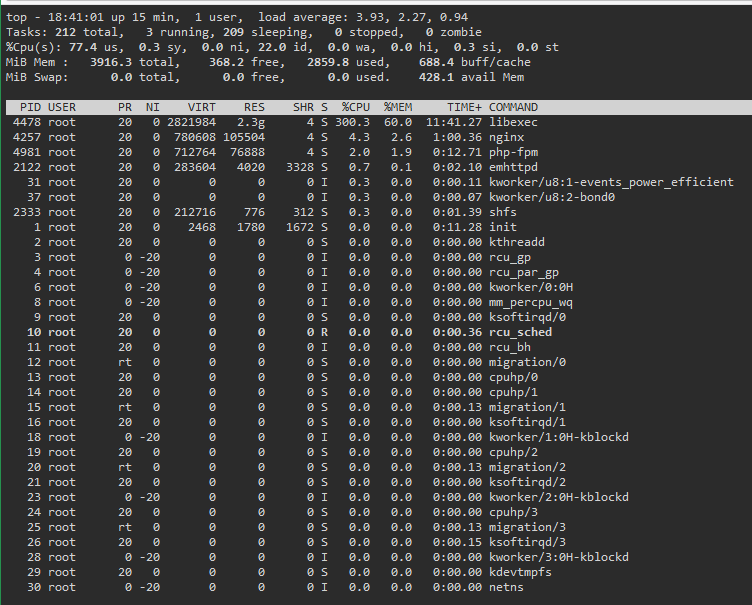Image resolution: width=752 pixels, height=605 pixels.
Task: Click the avail Mem value 428.1
Action: coord(436,77)
